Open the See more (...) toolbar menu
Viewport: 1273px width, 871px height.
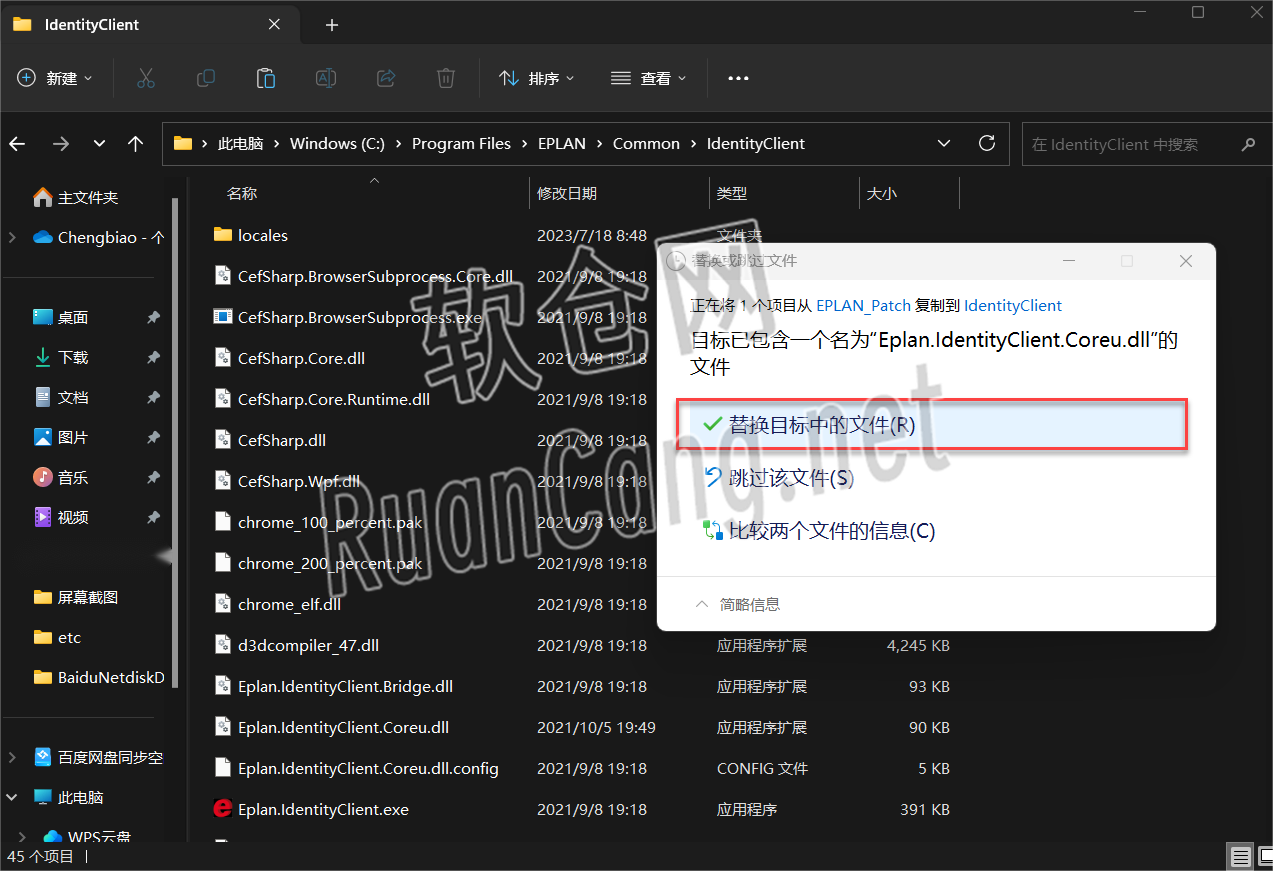pyautogui.click(x=738, y=77)
